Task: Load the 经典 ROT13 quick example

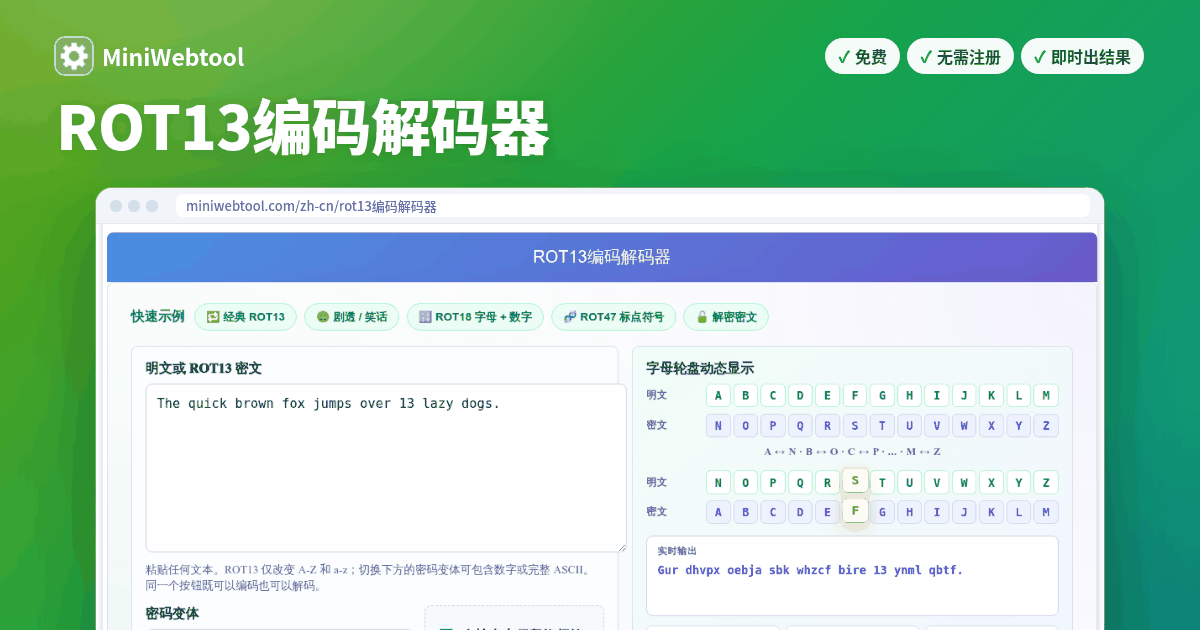Action: (245, 317)
